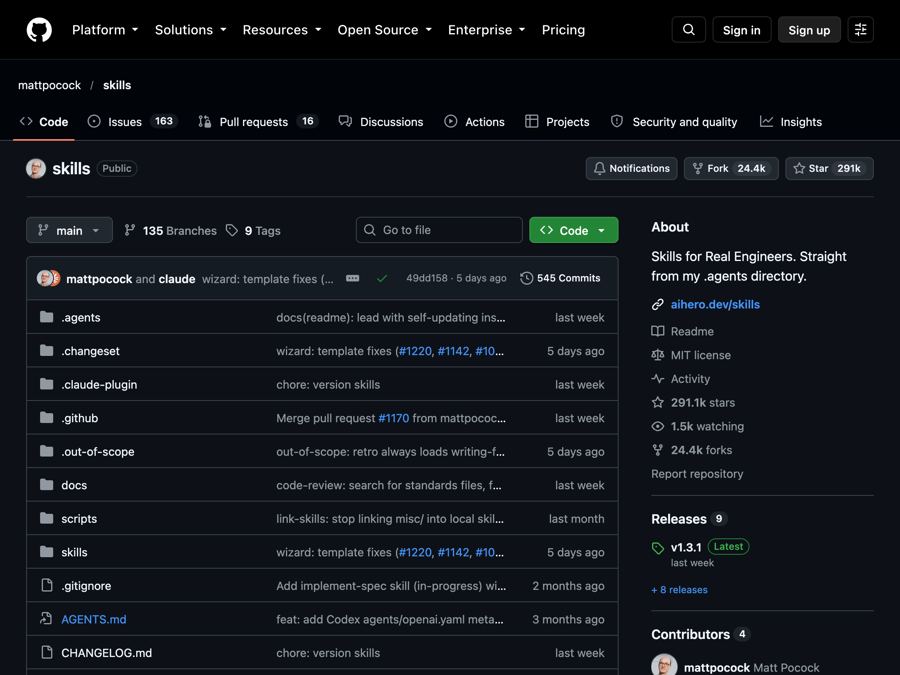
Task: Expand the commit message ellipsis button
Action: [x=352, y=278]
